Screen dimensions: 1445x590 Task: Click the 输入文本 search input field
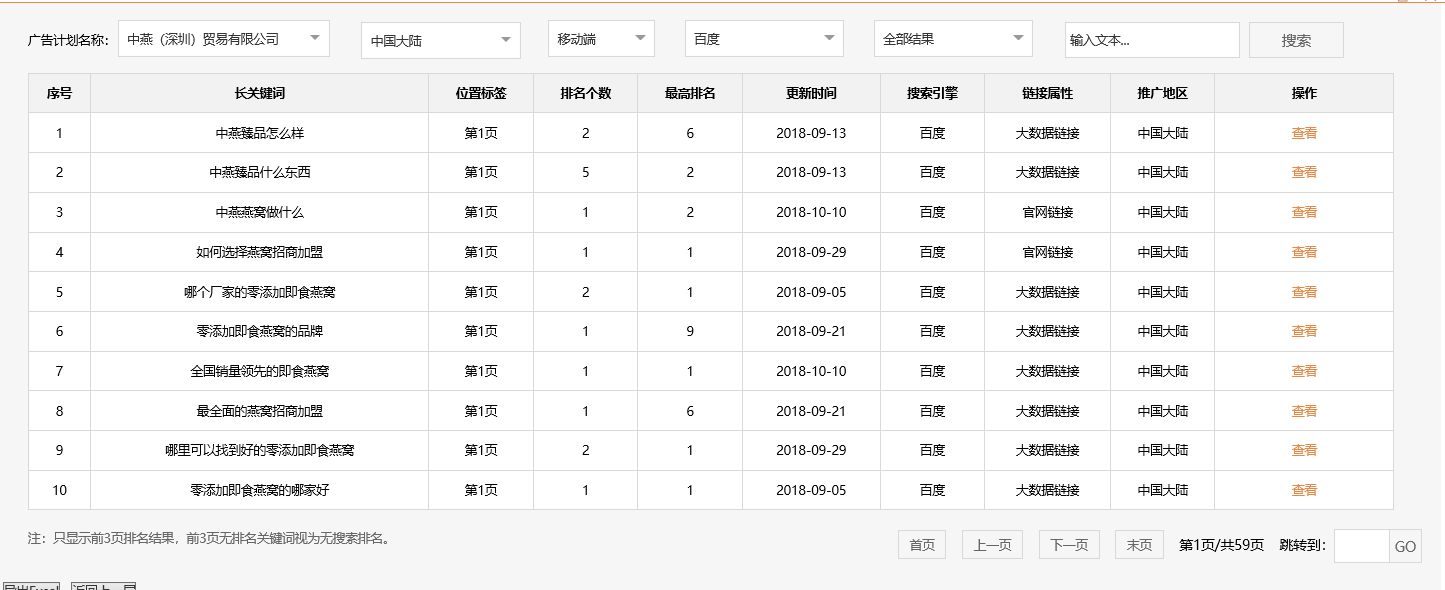[x=1151, y=39]
